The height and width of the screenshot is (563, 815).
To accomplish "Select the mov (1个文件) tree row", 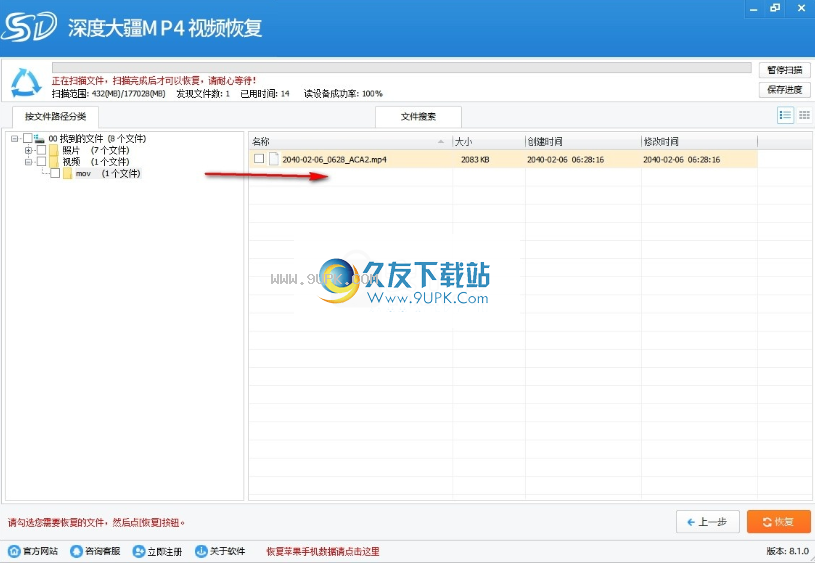I will tap(108, 173).
